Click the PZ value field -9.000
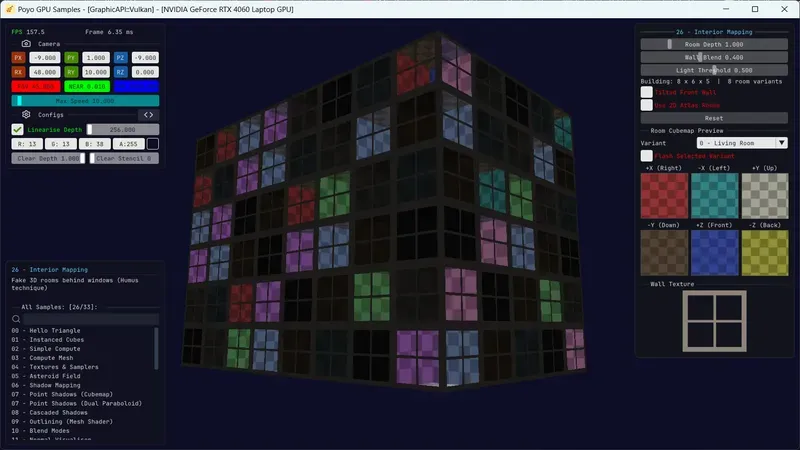Viewport: 800px width, 450px height. (x=145, y=58)
